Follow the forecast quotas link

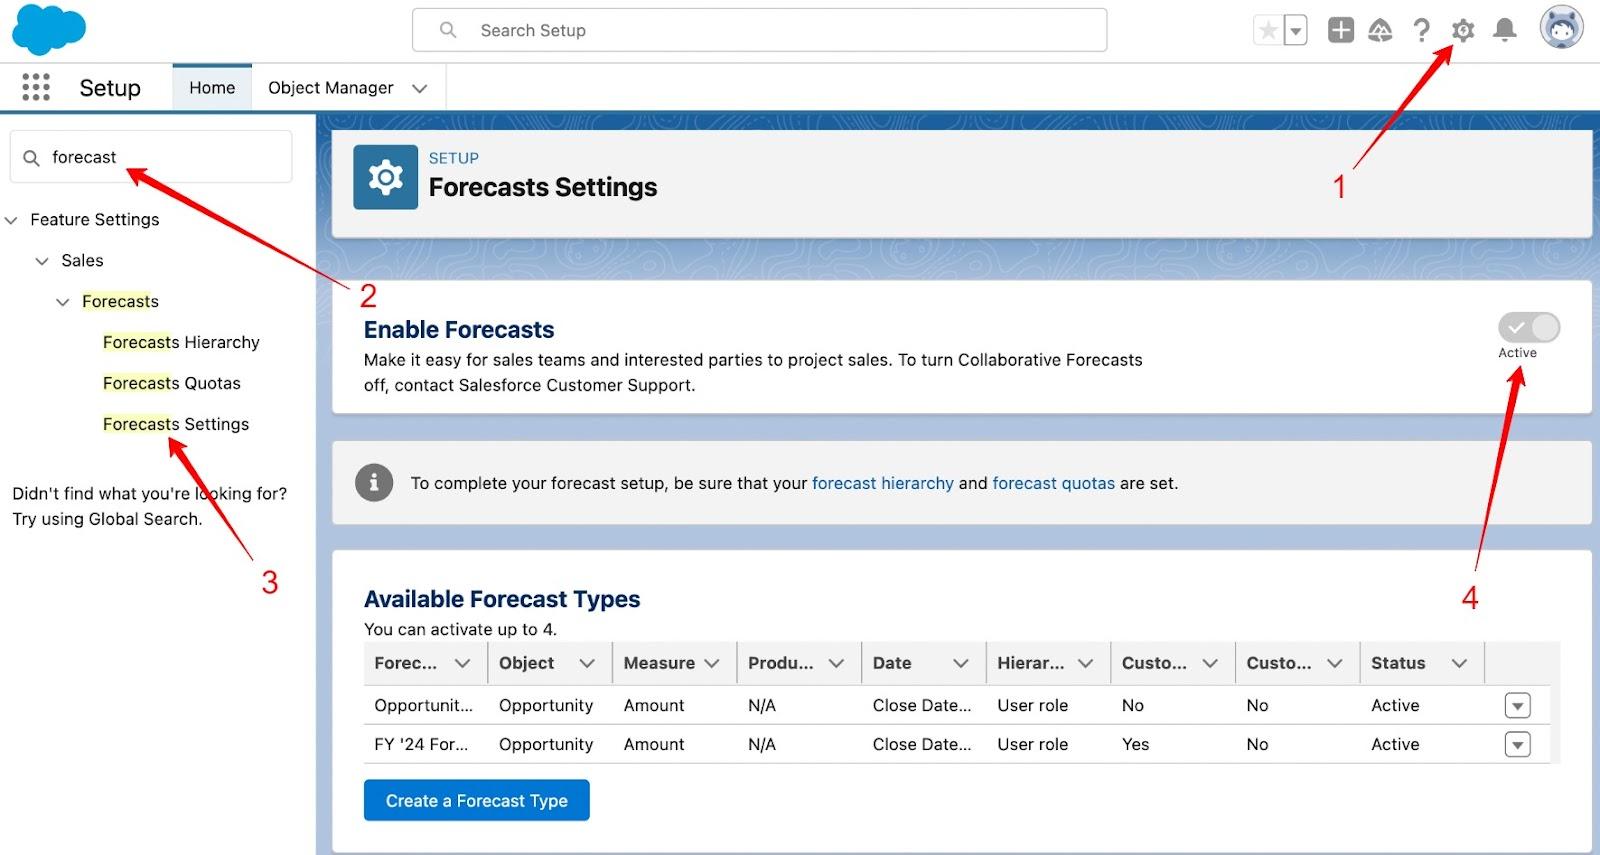1053,483
